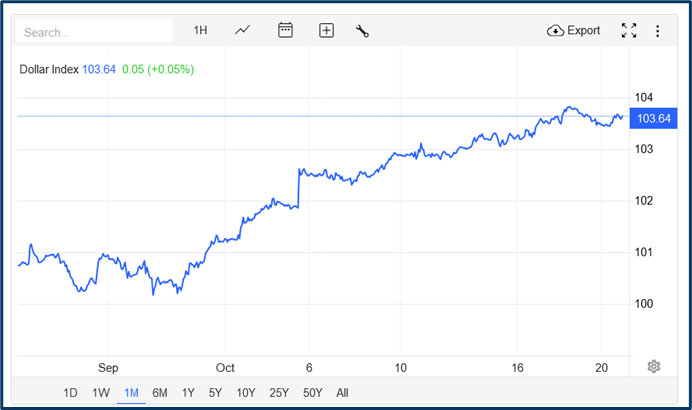Expand chart to fullscreen
This screenshot has height=410, width=692.
[629, 30]
